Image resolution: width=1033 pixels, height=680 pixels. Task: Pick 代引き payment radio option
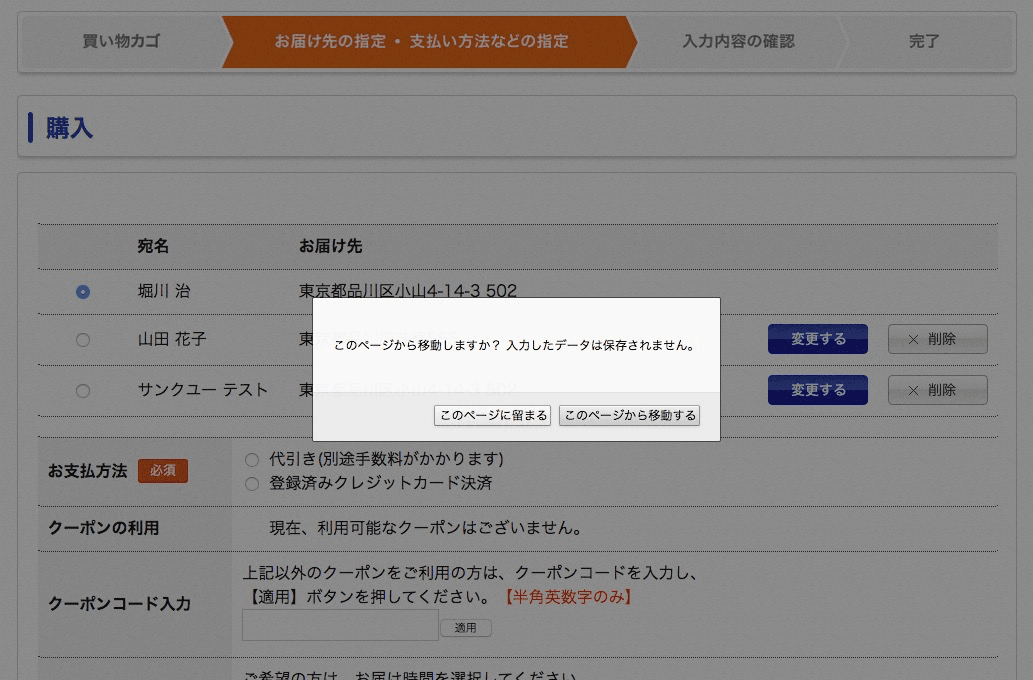pos(252,460)
